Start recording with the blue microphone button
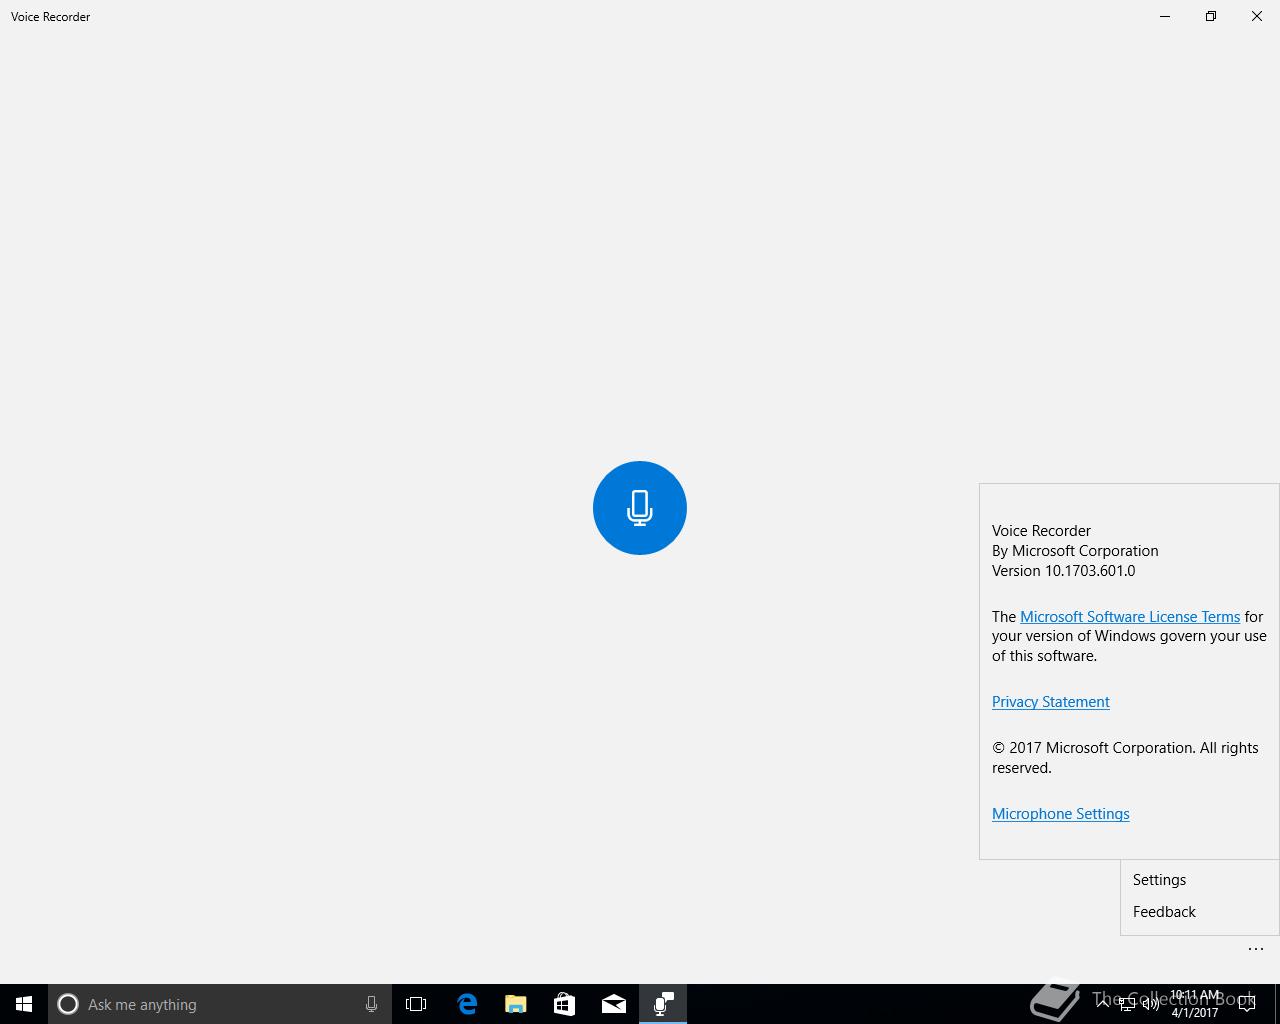 click(x=640, y=508)
